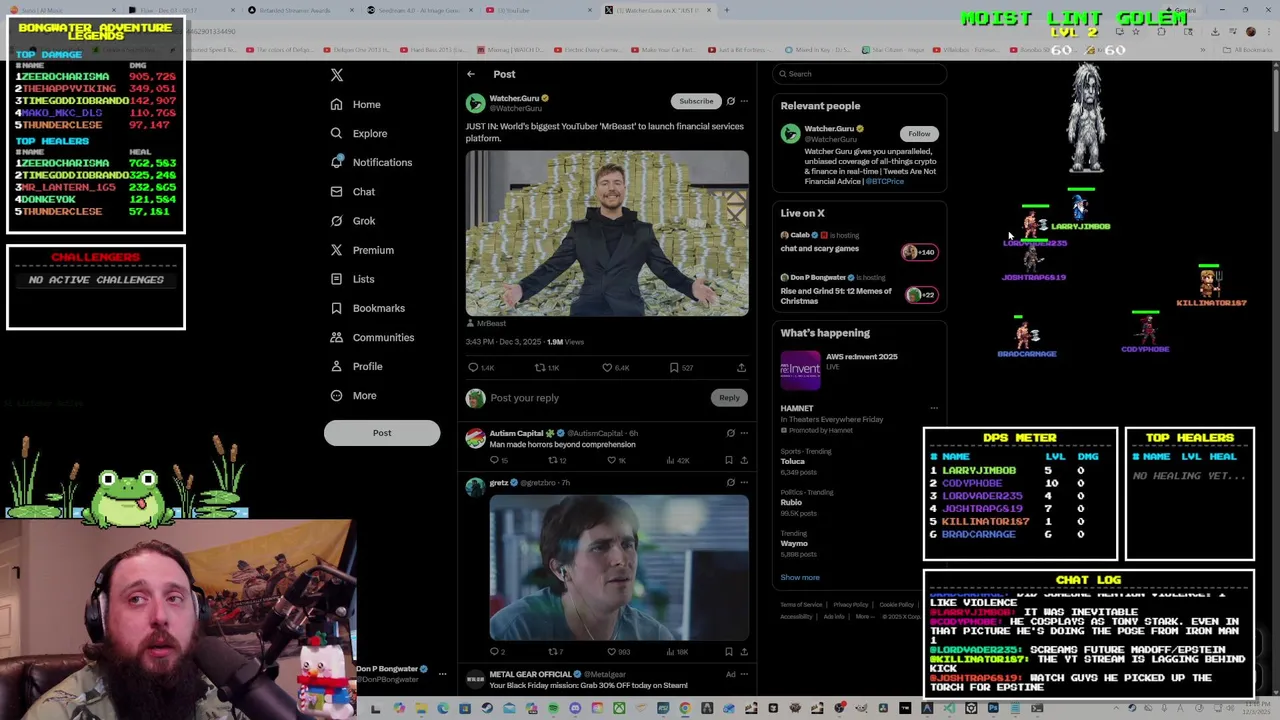
Task: Click the X logo in the sidebar
Action: pyautogui.click(x=337, y=75)
